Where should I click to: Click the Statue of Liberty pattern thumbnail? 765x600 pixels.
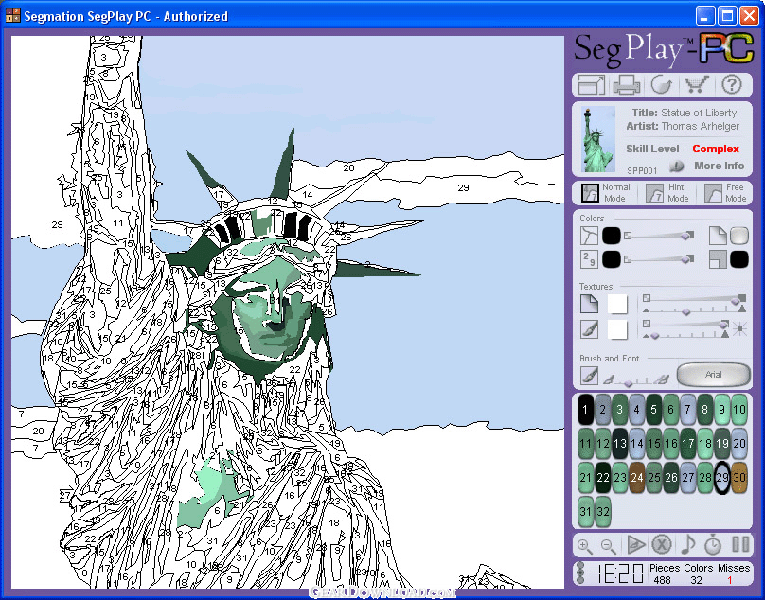tap(598, 139)
